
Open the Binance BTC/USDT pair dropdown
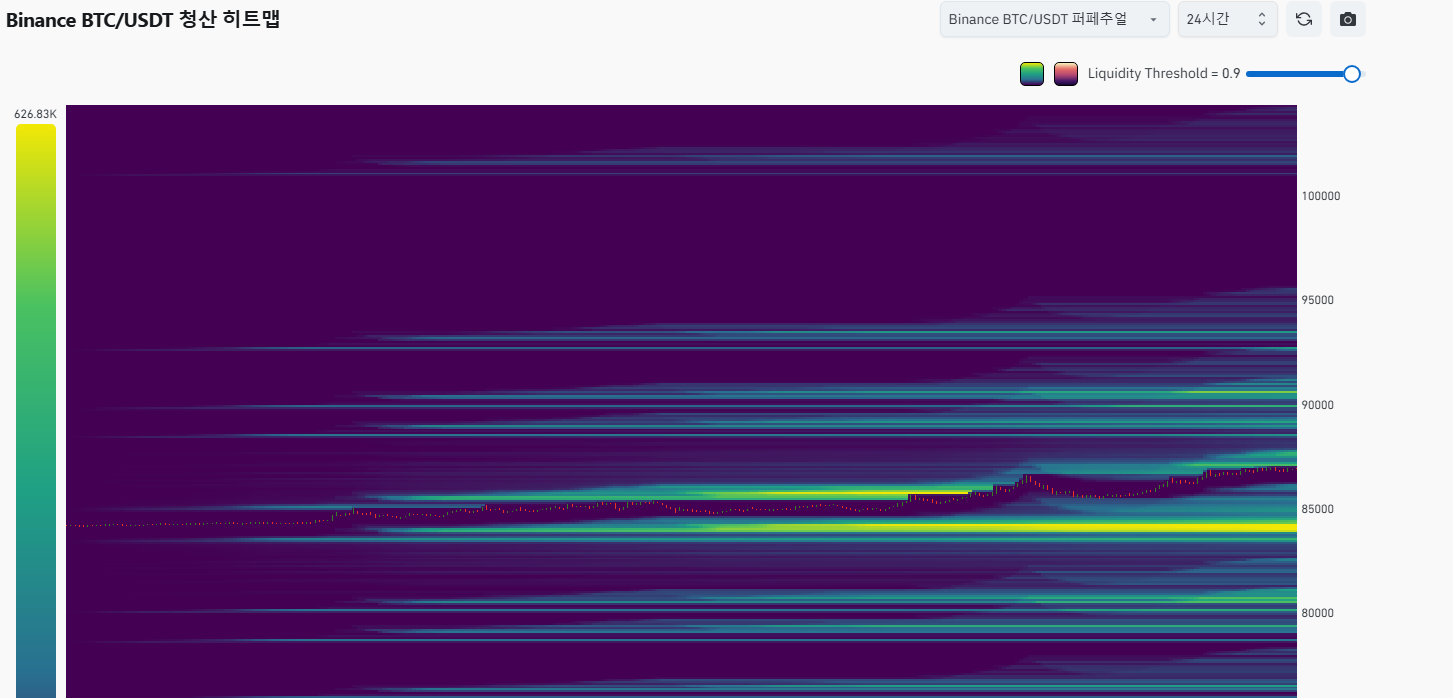click(1055, 19)
